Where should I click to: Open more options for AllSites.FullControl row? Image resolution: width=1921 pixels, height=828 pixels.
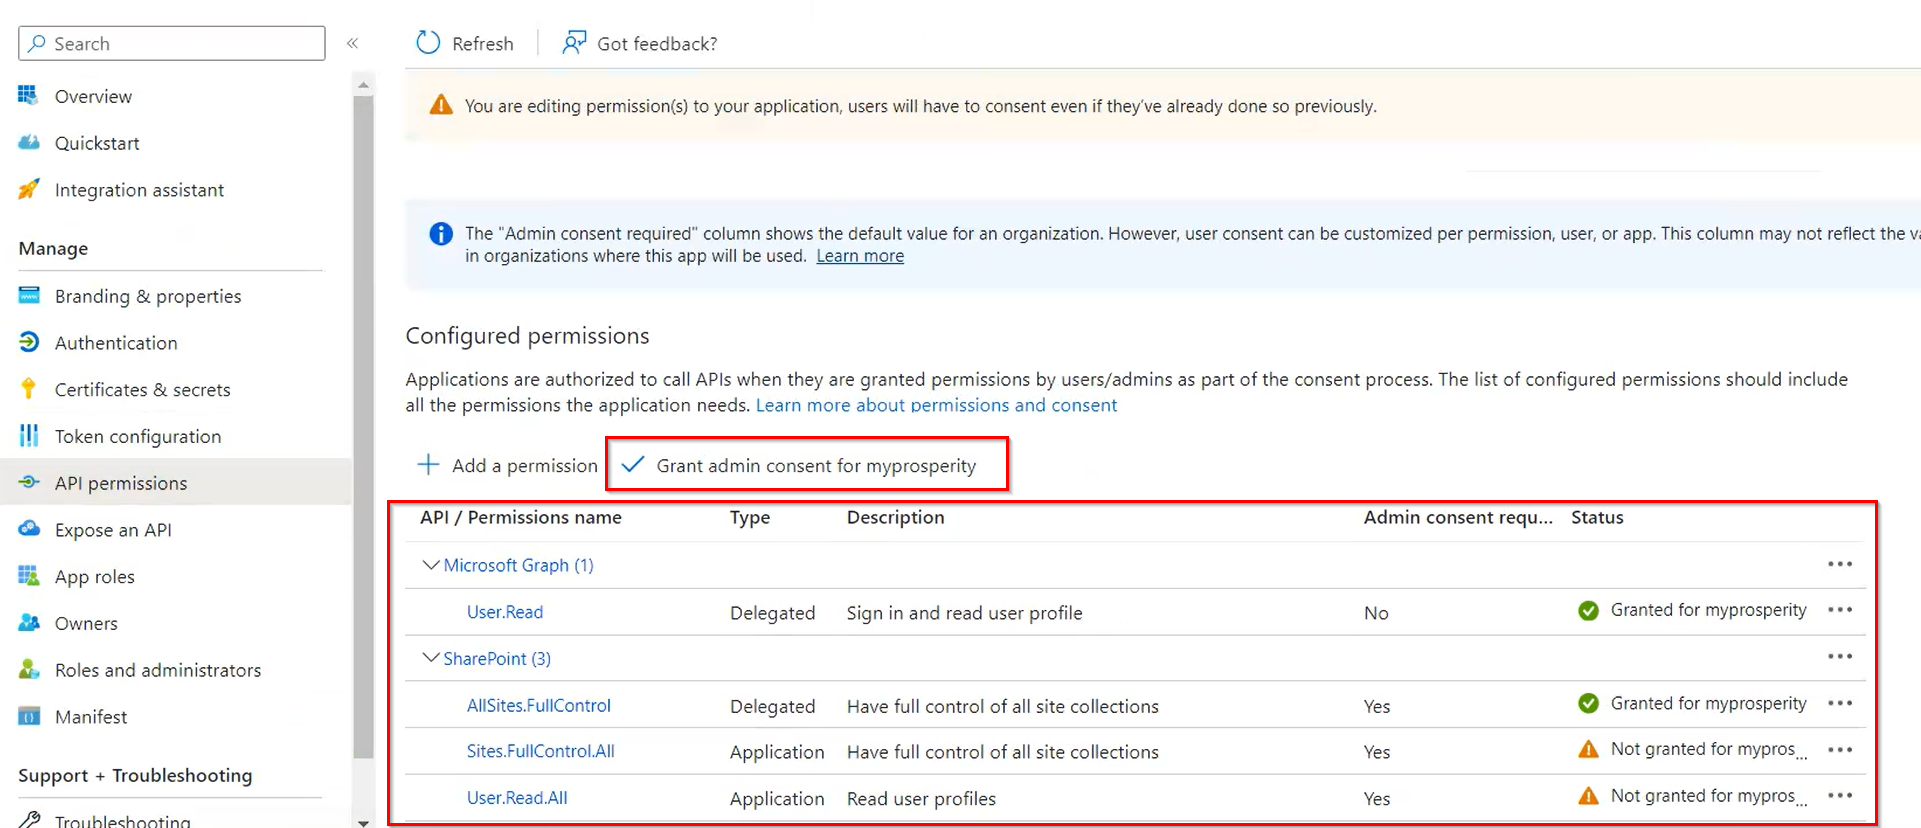pyautogui.click(x=1840, y=703)
